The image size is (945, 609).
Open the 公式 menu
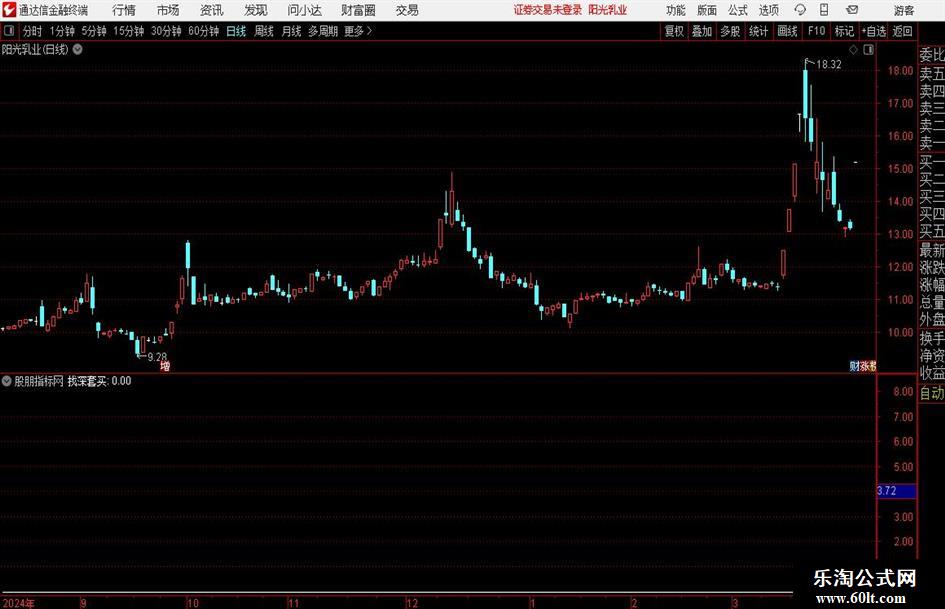pyautogui.click(x=737, y=10)
